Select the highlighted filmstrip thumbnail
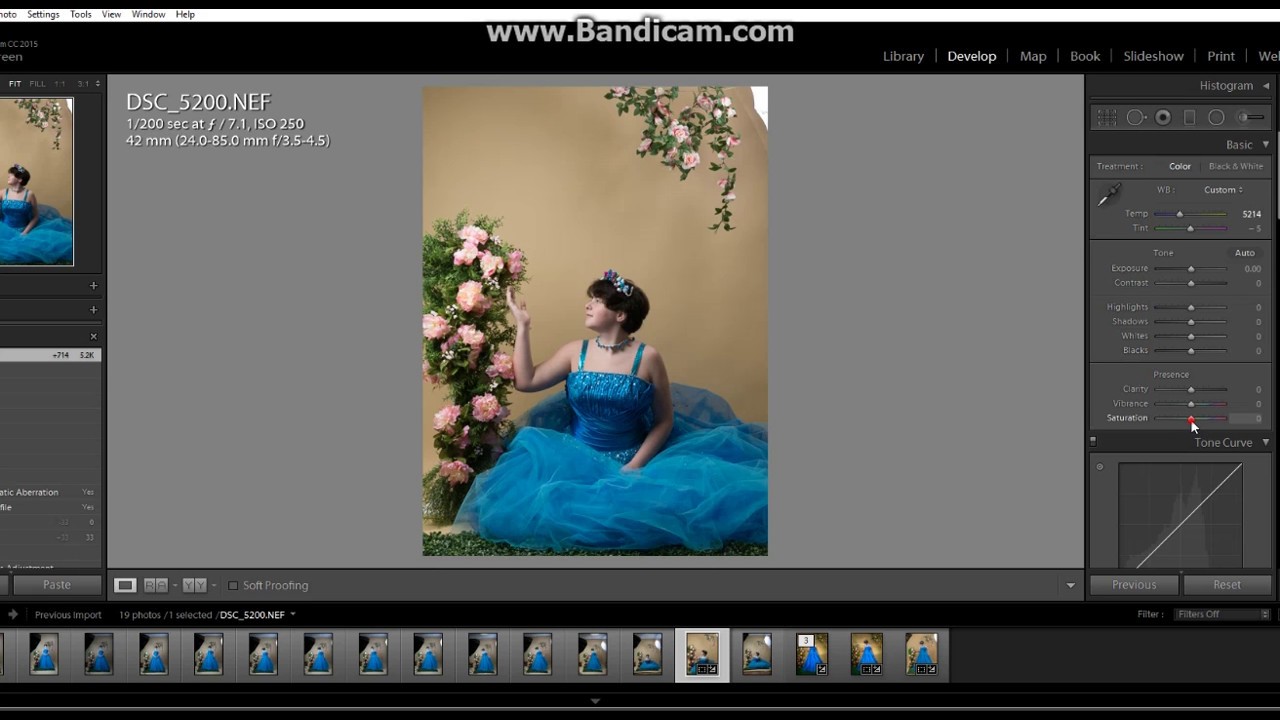The width and height of the screenshot is (1280, 720). click(702, 655)
